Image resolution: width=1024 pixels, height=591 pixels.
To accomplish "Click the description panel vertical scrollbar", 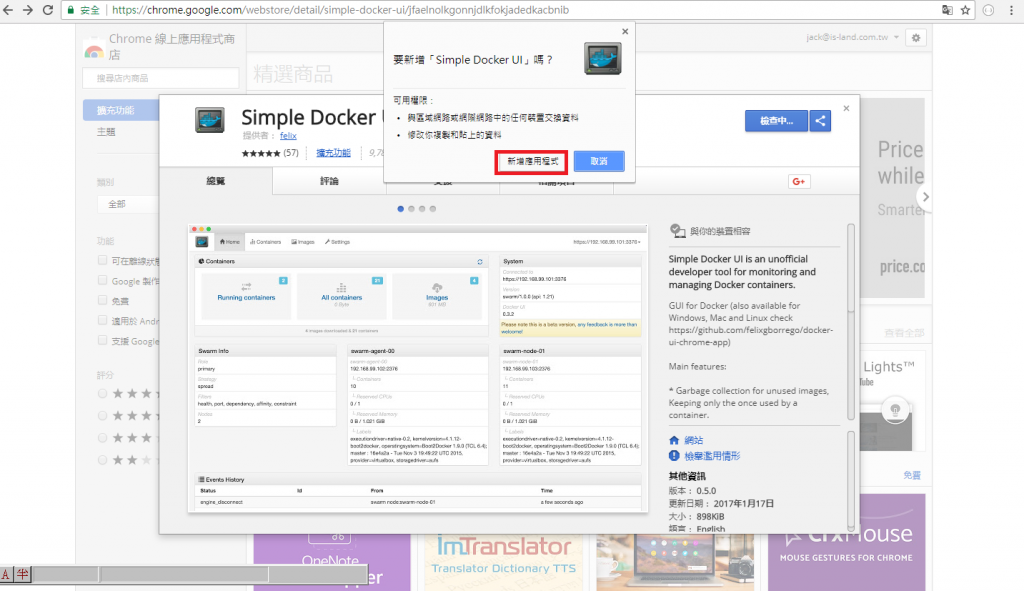I will pyautogui.click(x=851, y=323).
